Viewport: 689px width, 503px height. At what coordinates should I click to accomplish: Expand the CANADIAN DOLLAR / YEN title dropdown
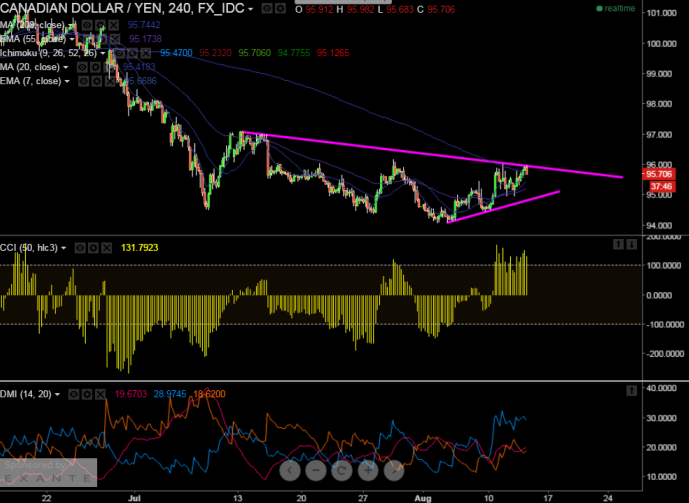click(250, 9)
